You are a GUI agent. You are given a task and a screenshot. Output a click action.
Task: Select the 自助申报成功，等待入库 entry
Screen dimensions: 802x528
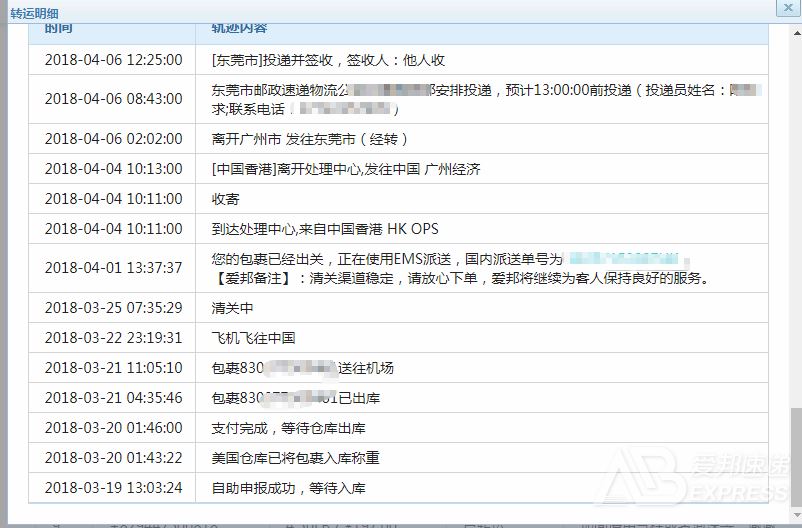pyautogui.click(x=288, y=488)
